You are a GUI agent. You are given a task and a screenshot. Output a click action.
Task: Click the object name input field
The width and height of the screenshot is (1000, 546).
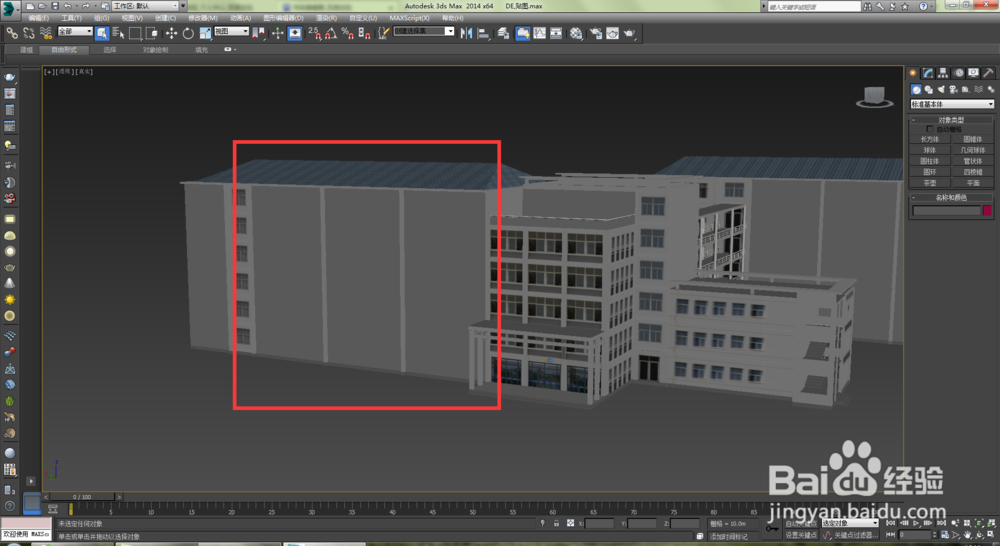[946, 210]
